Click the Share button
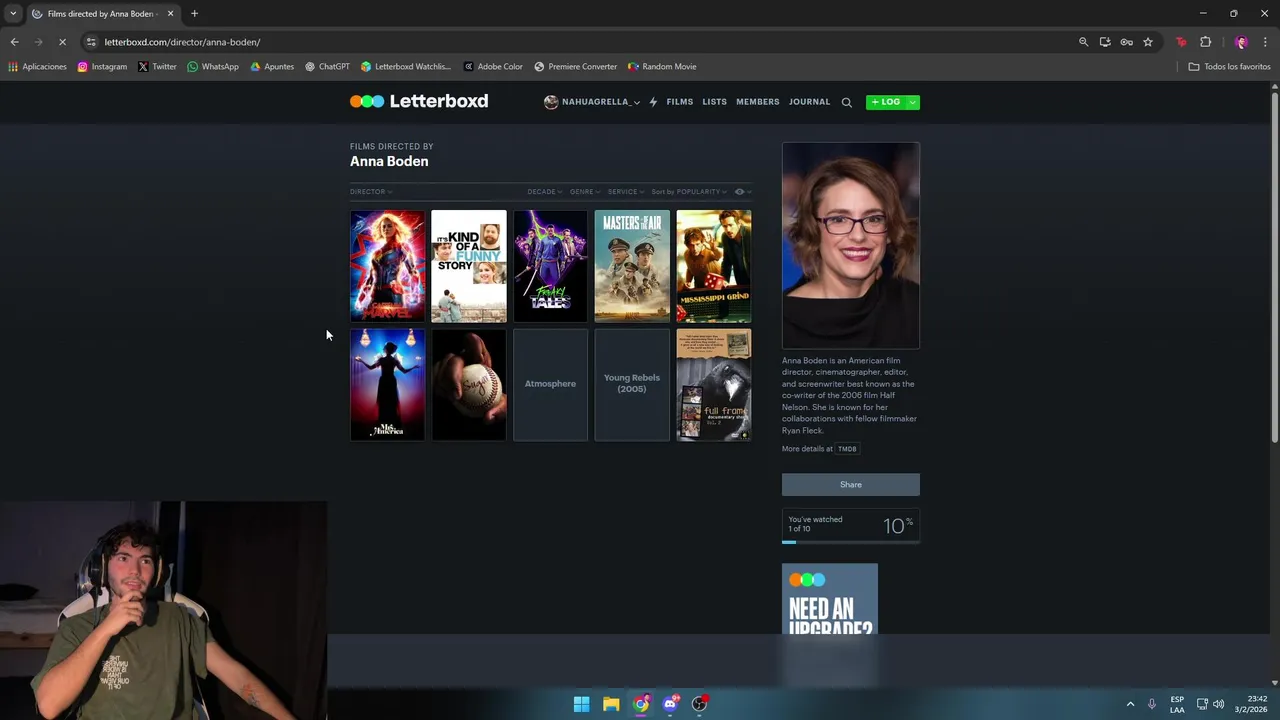The width and height of the screenshot is (1280, 720). coord(851,484)
